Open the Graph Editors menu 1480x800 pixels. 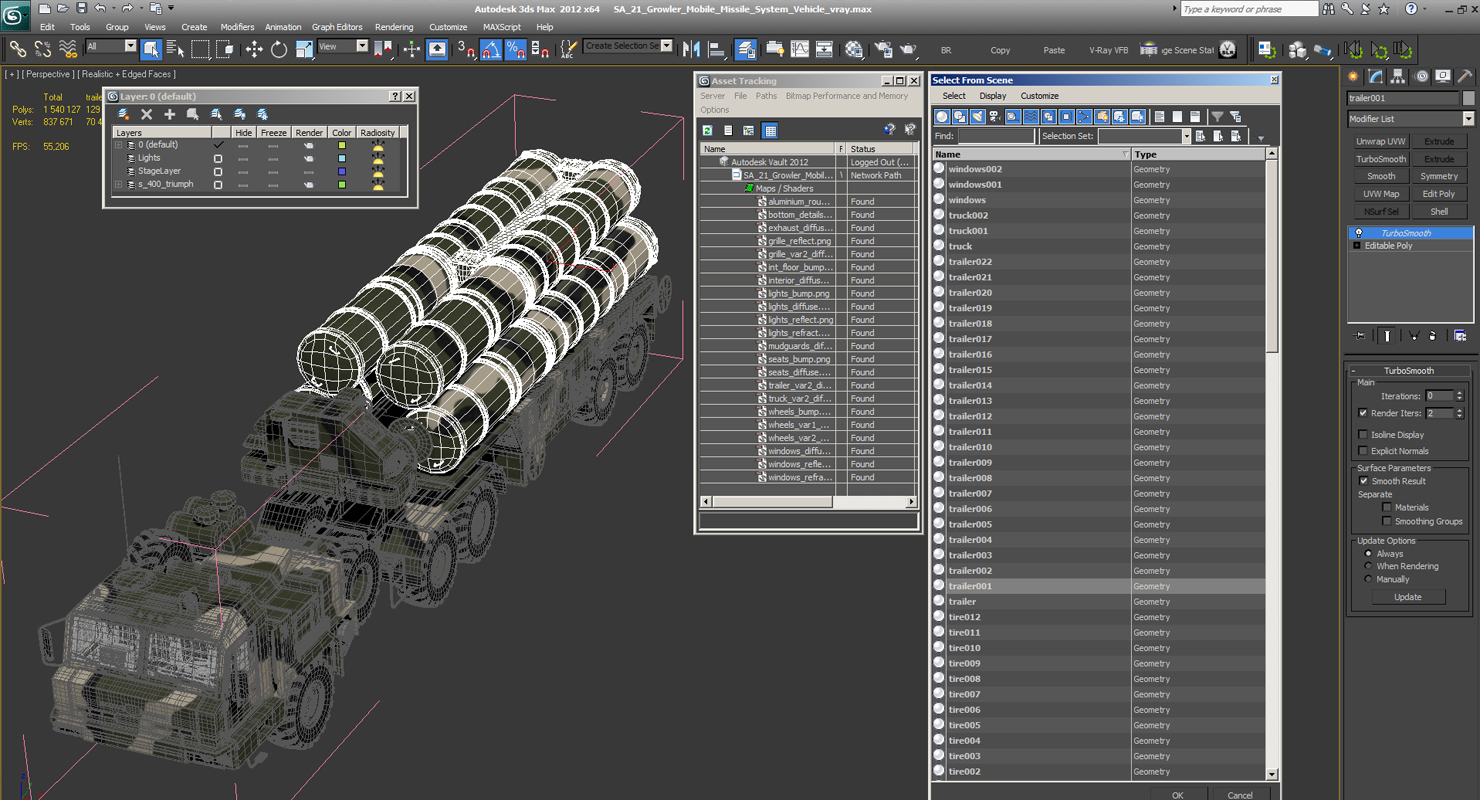(x=337, y=27)
